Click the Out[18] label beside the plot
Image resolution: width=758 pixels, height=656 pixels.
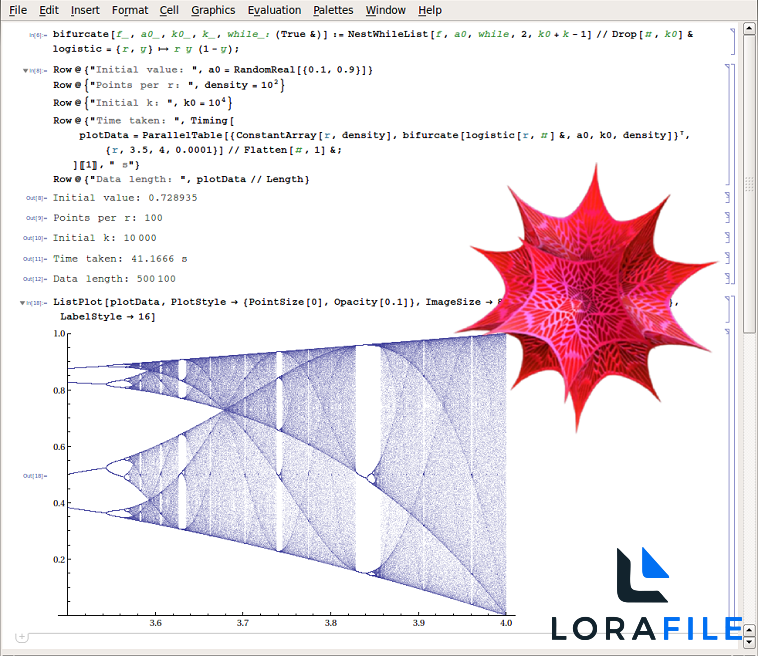(x=35, y=476)
